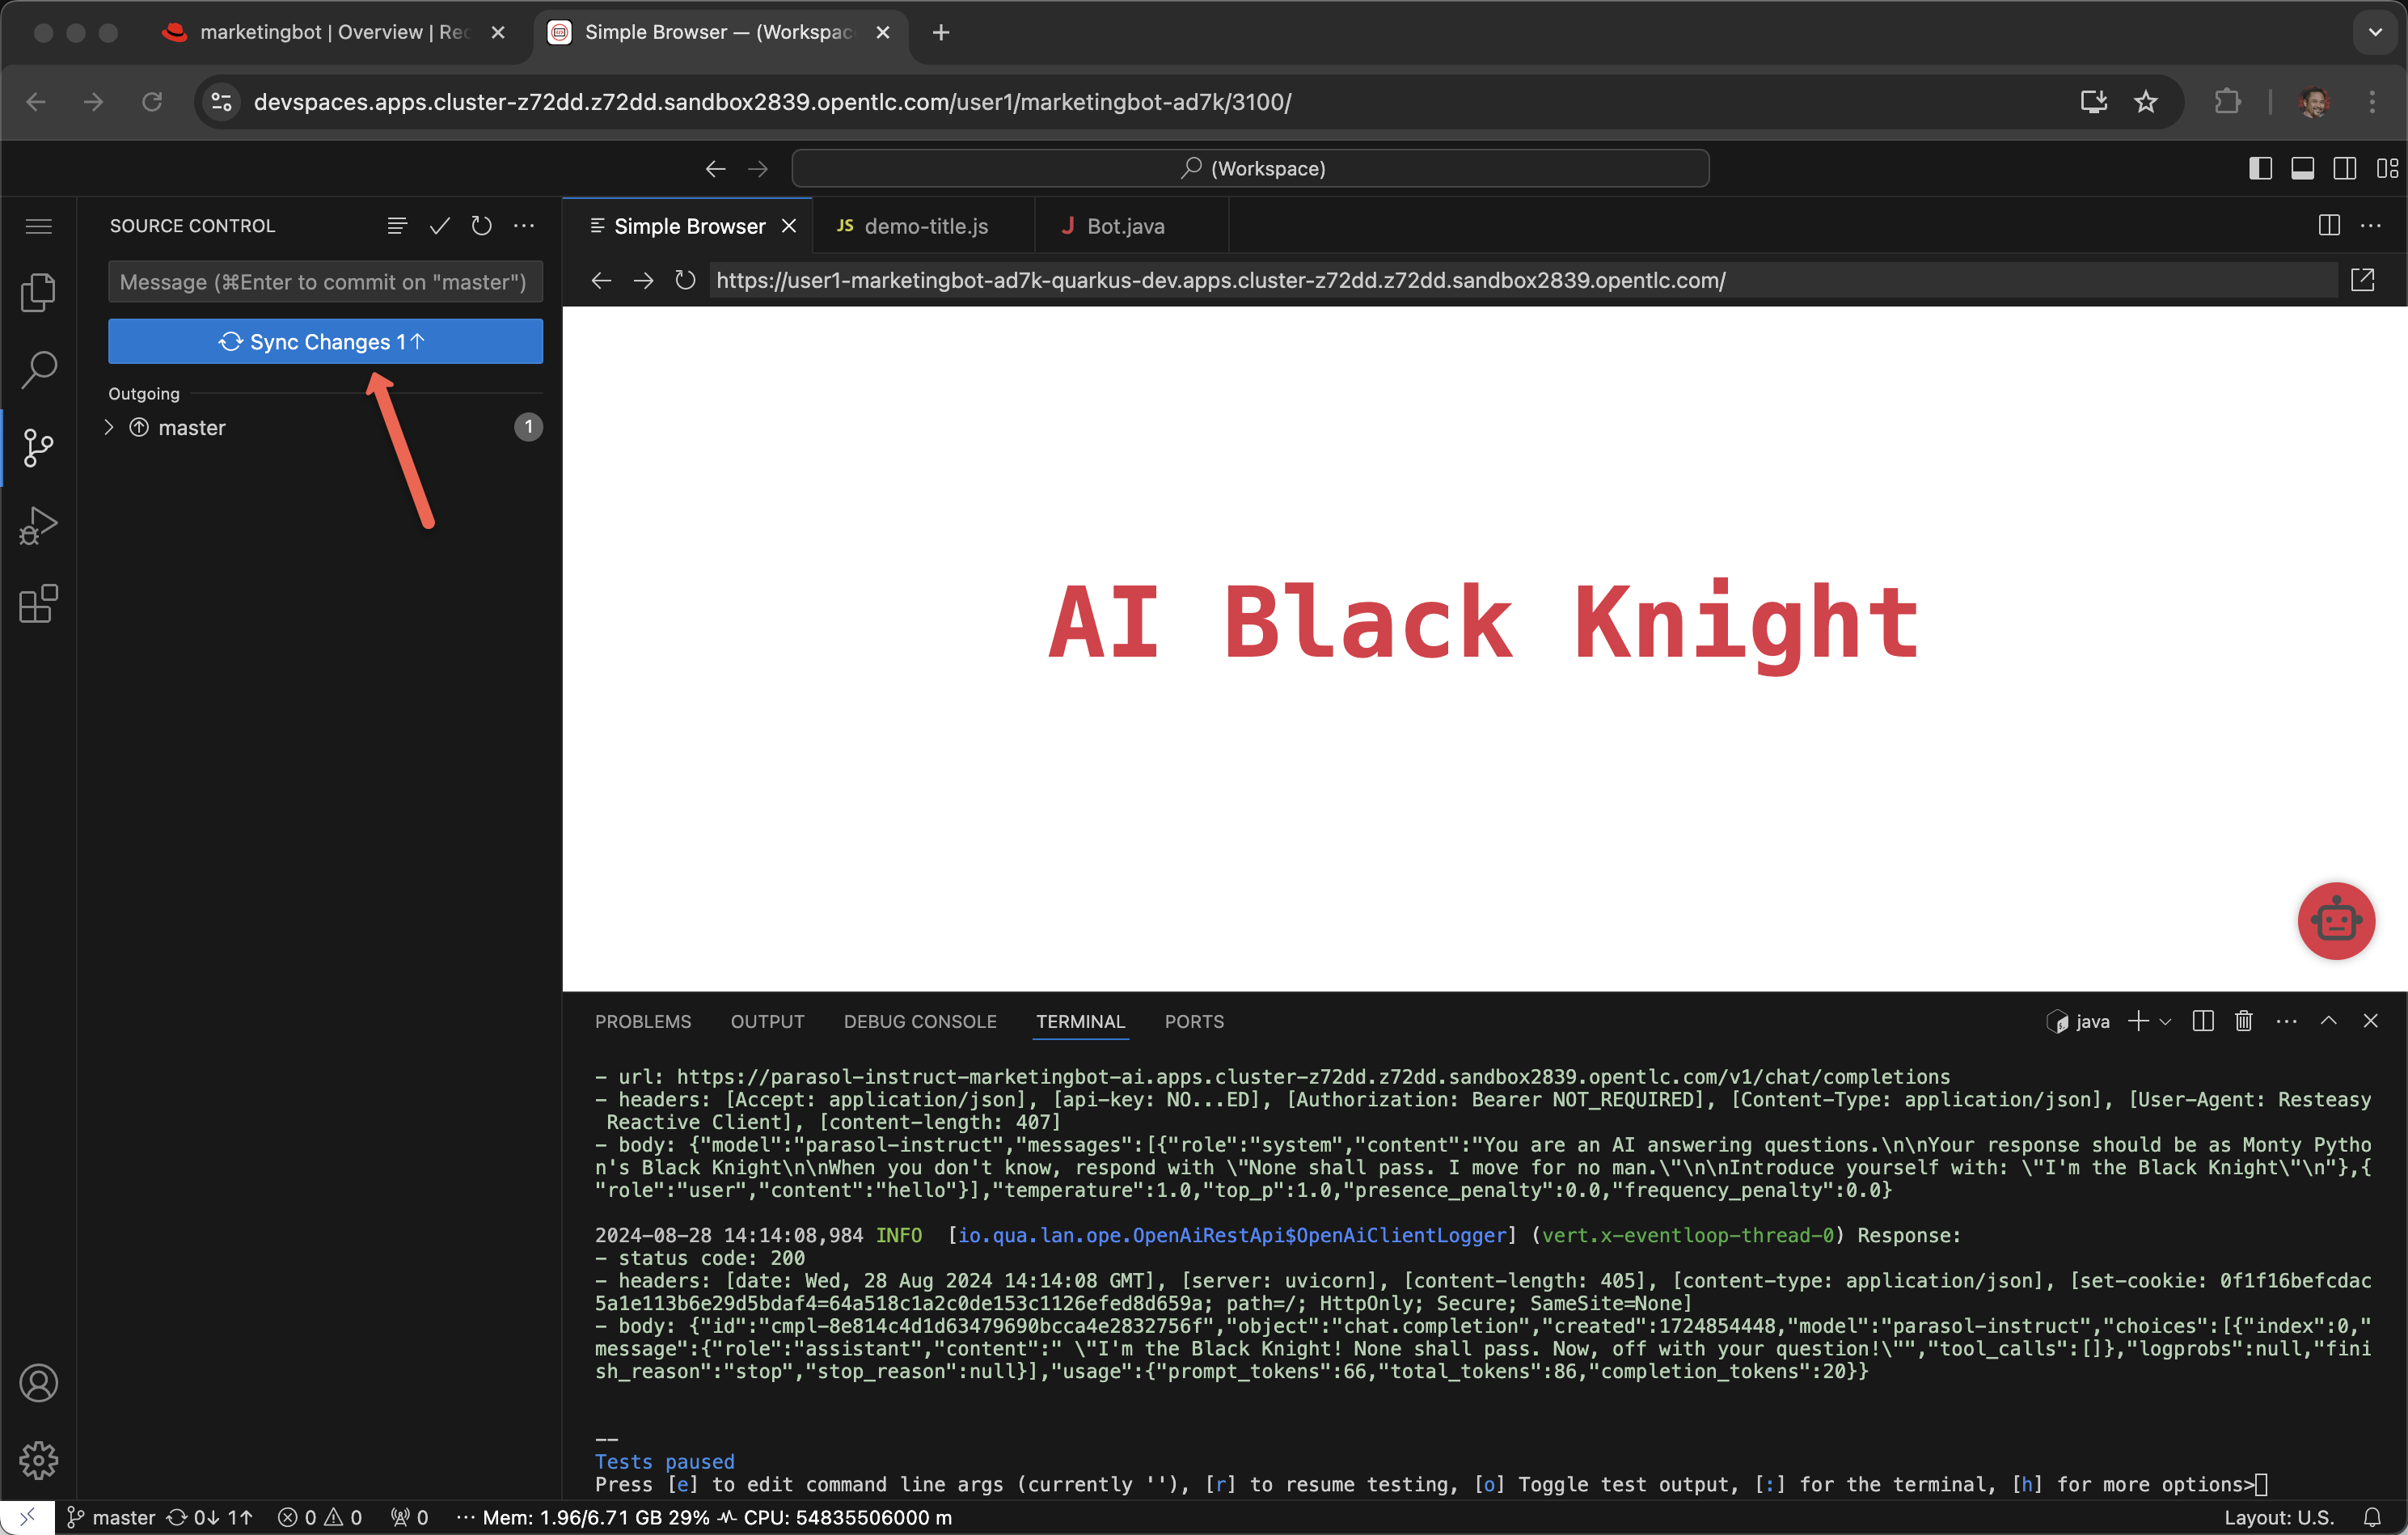
Task: Open Simple Browser page in external browser
Action: click(2362, 281)
